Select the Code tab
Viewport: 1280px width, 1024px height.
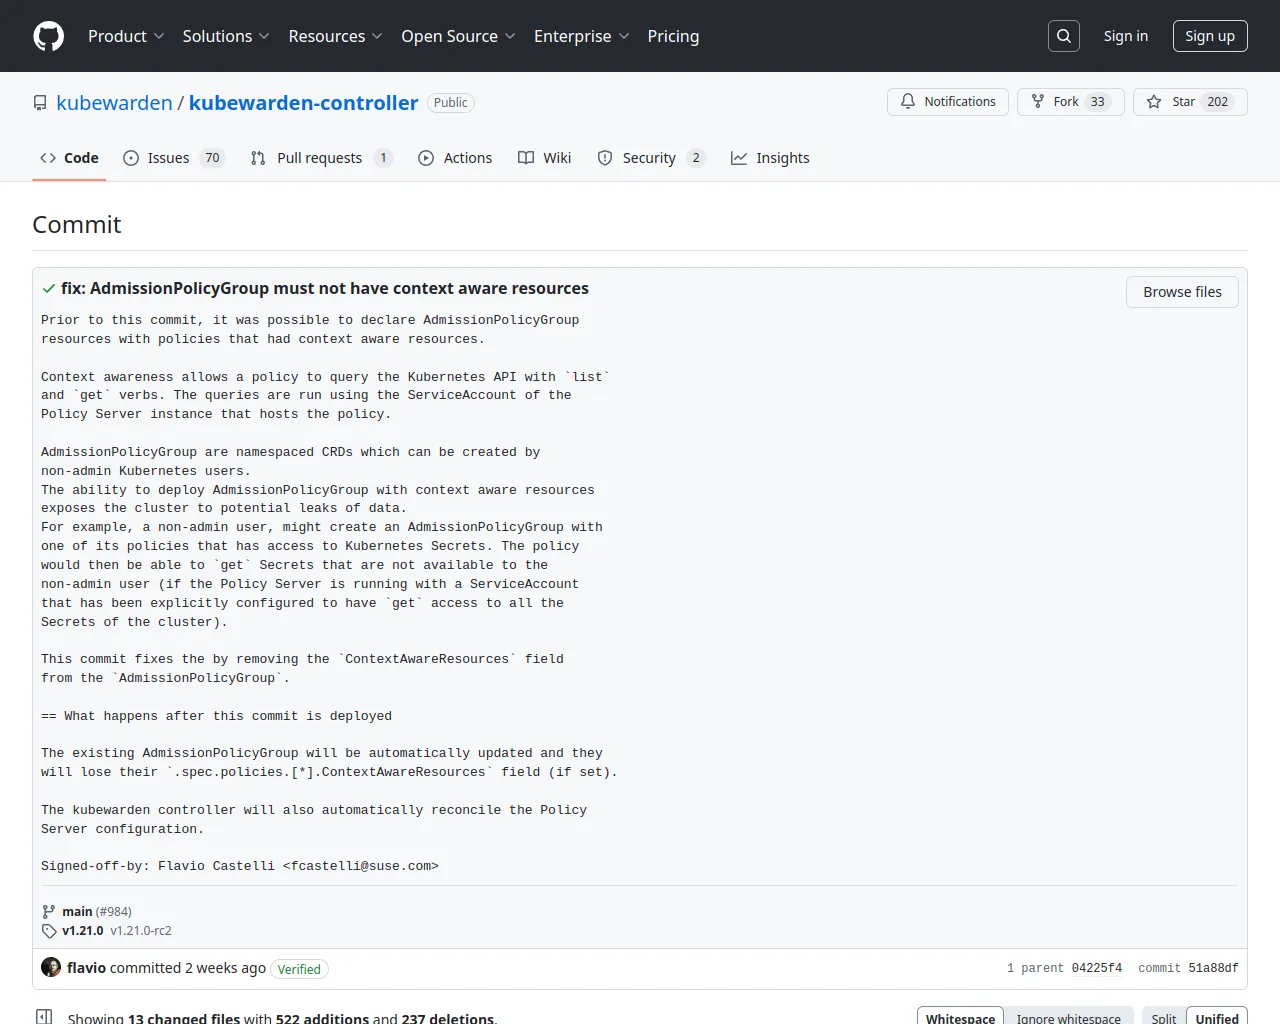(x=69, y=158)
